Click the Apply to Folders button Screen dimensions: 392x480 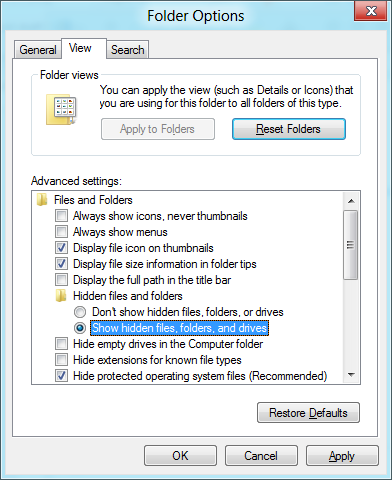pos(158,129)
